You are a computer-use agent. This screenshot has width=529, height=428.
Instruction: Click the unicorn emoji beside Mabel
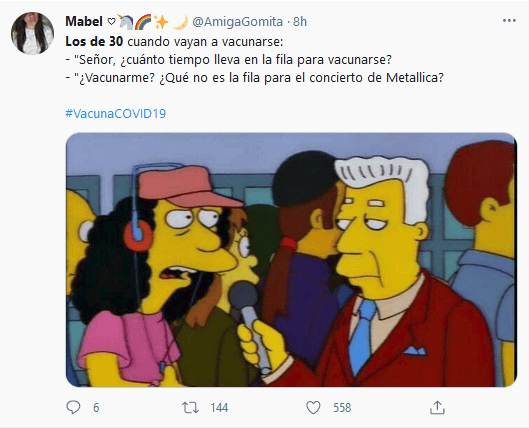(x=125, y=22)
